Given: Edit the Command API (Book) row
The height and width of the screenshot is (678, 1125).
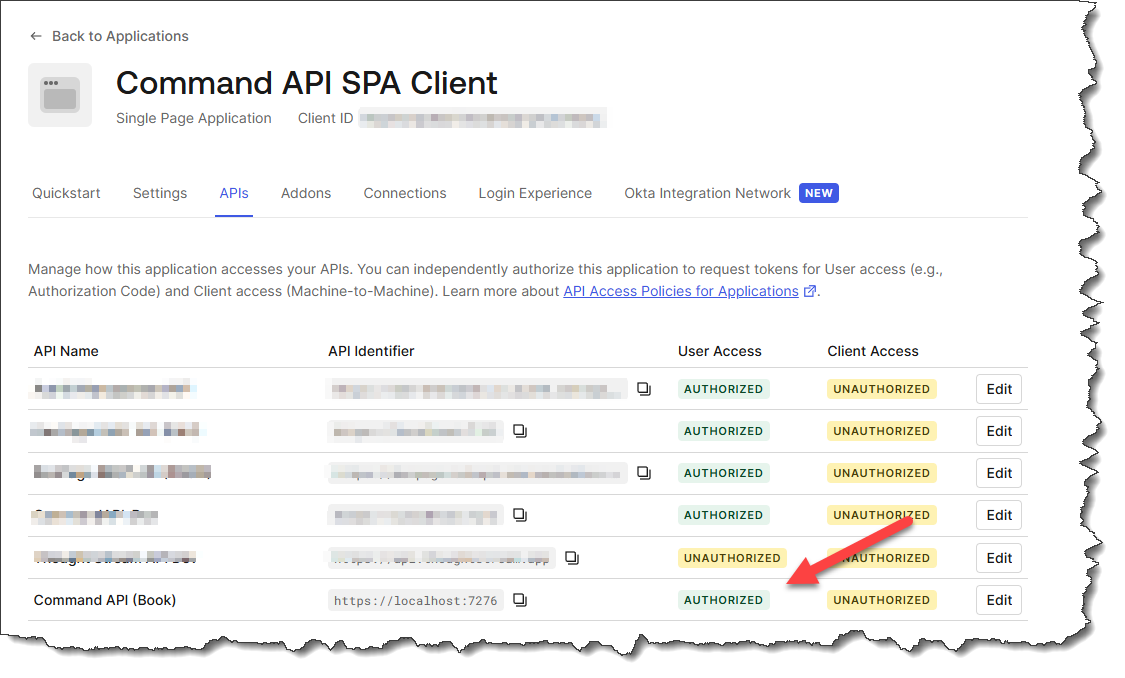Looking at the screenshot, I should (999, 600).
